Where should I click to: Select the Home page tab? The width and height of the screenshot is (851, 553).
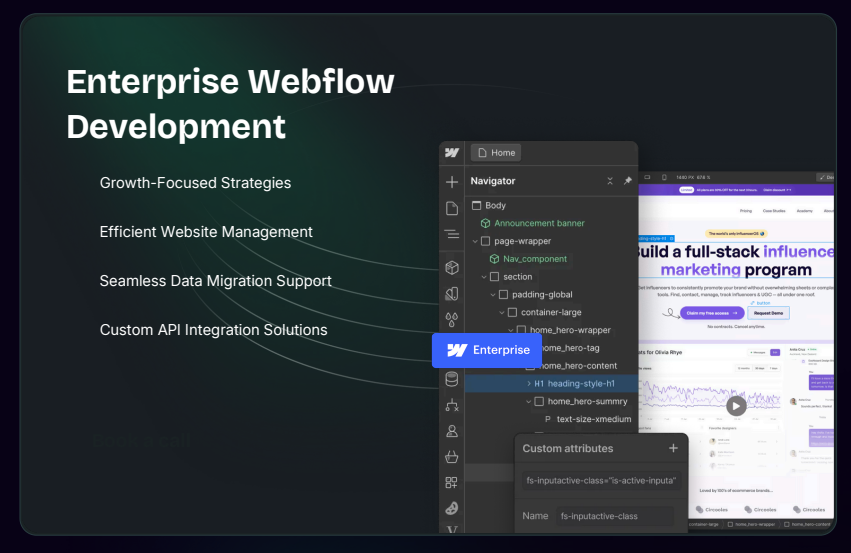pyautogui.click(x=496, y=153)
